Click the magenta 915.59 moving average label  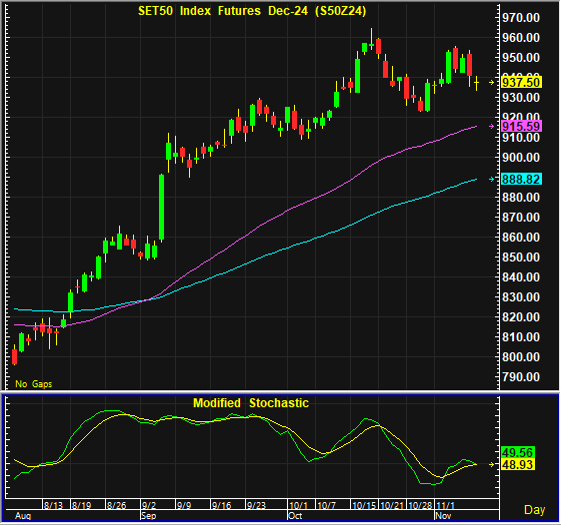click(521, 126)
